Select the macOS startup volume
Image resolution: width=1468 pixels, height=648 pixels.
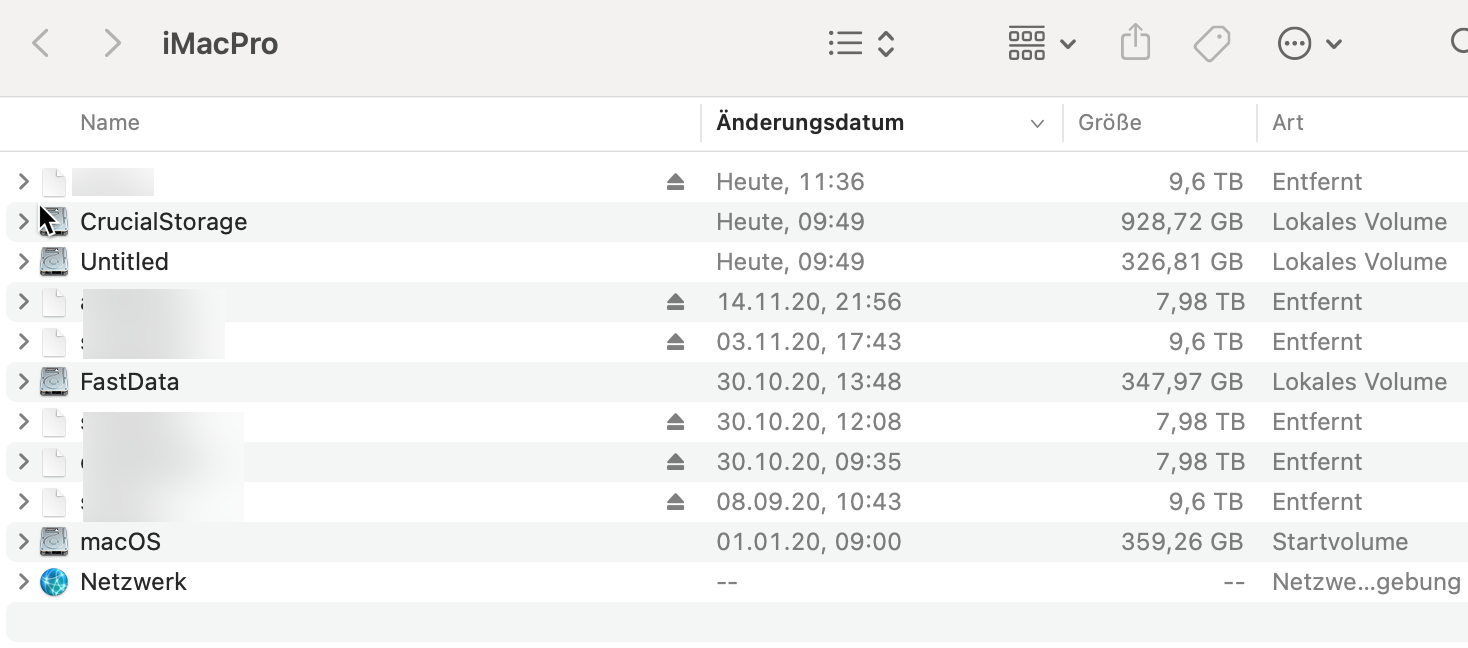[x=120, y=542]
